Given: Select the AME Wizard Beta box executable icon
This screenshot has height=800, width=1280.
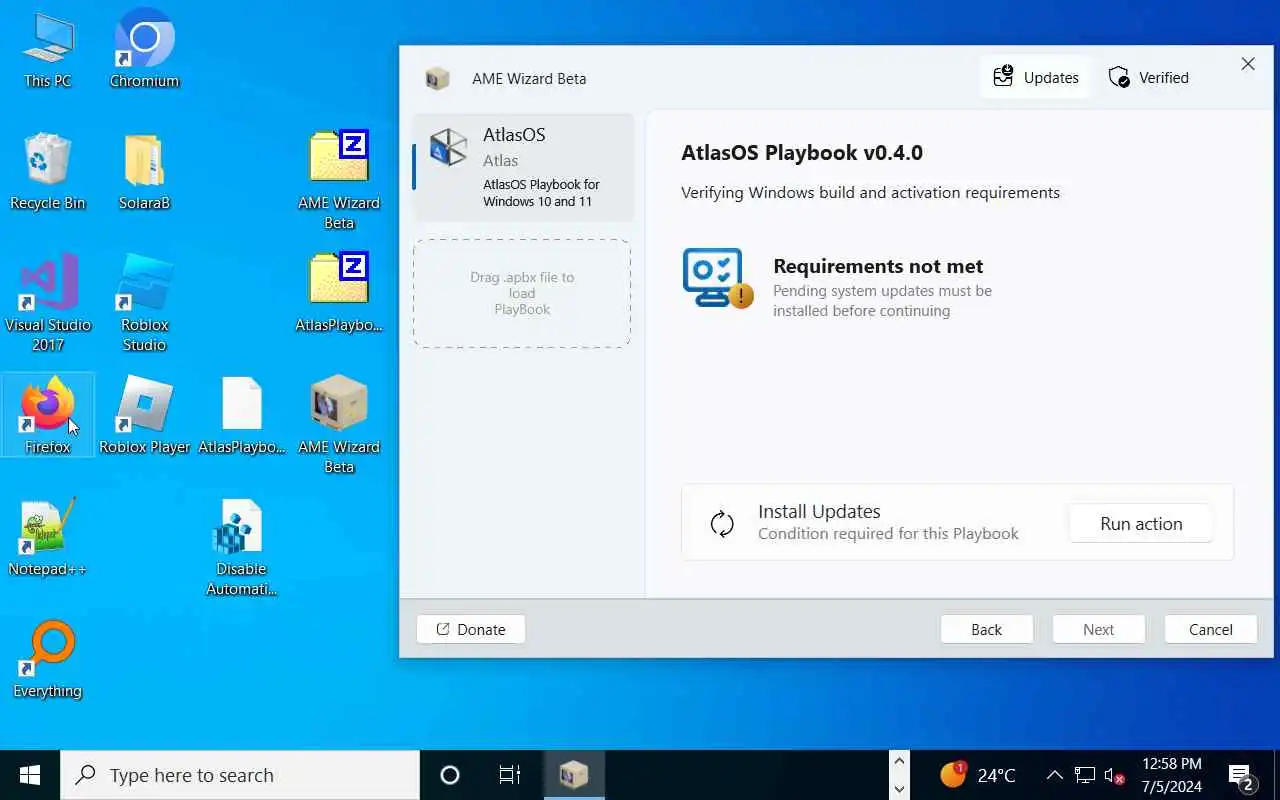Looking at the screenshot, I should pos(339,425).
